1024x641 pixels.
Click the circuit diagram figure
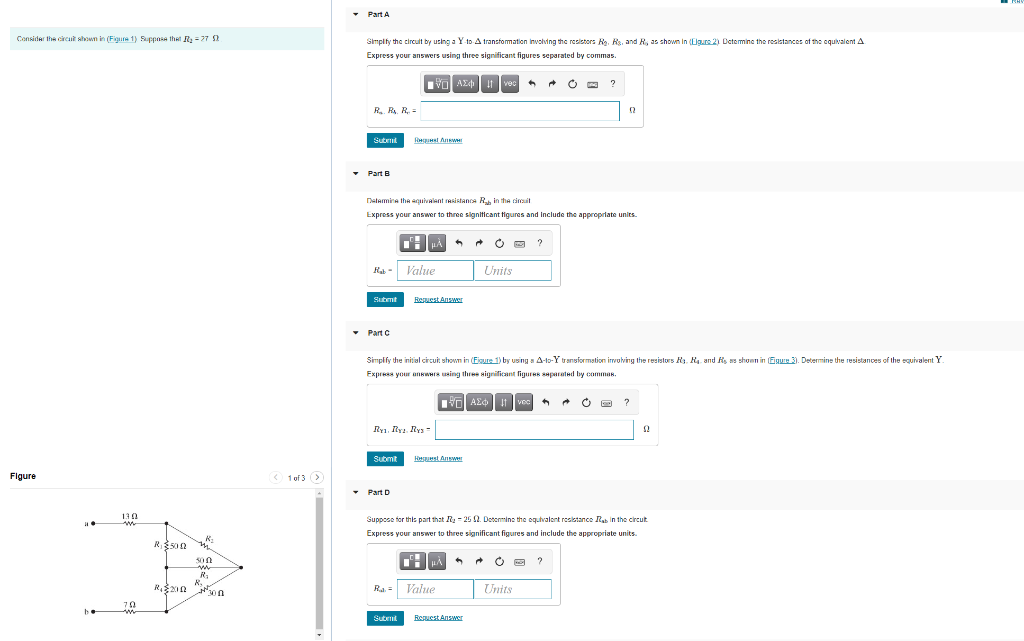coord(163,565)
